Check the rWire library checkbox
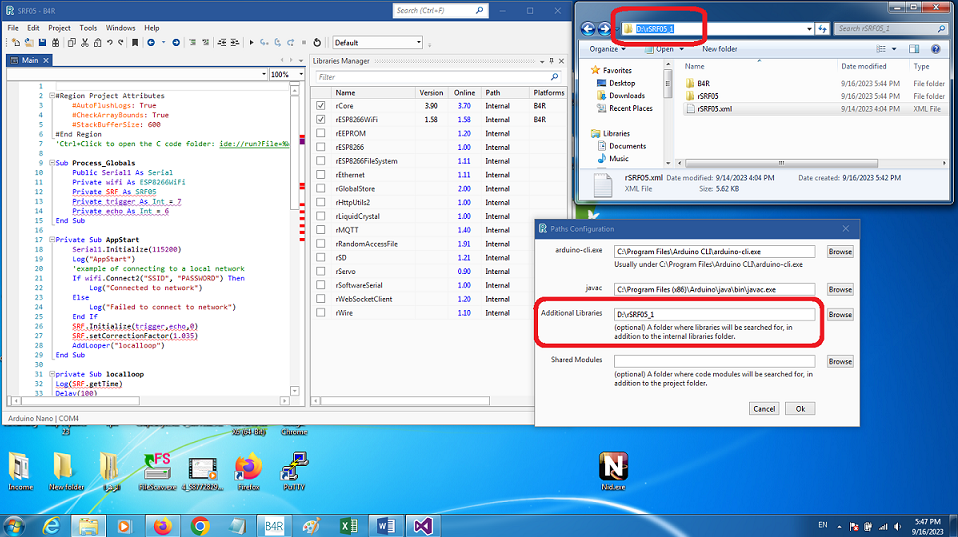 [321, 313]
